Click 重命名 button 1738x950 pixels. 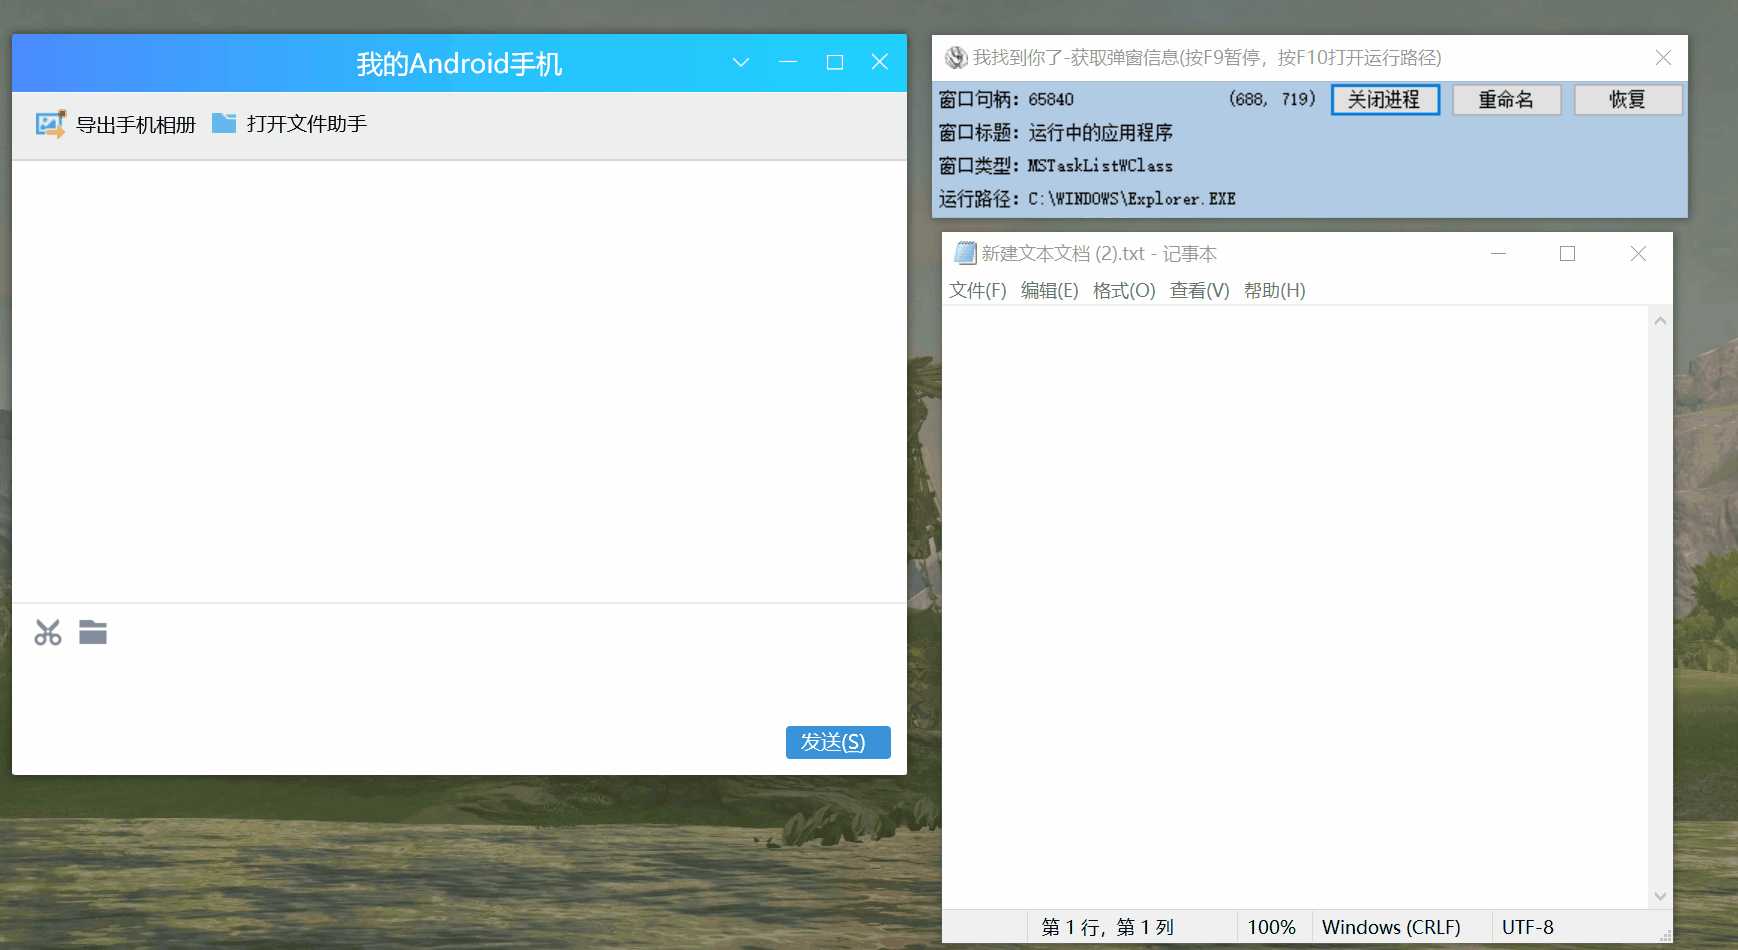[1507, 100]
